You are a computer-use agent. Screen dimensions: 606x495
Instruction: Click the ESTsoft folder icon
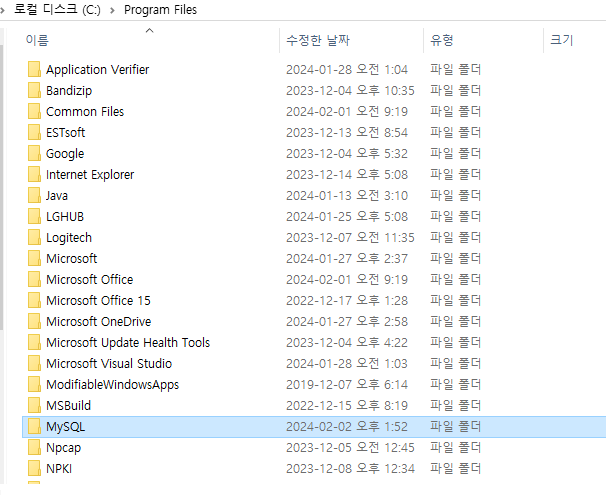click(34, 133)
